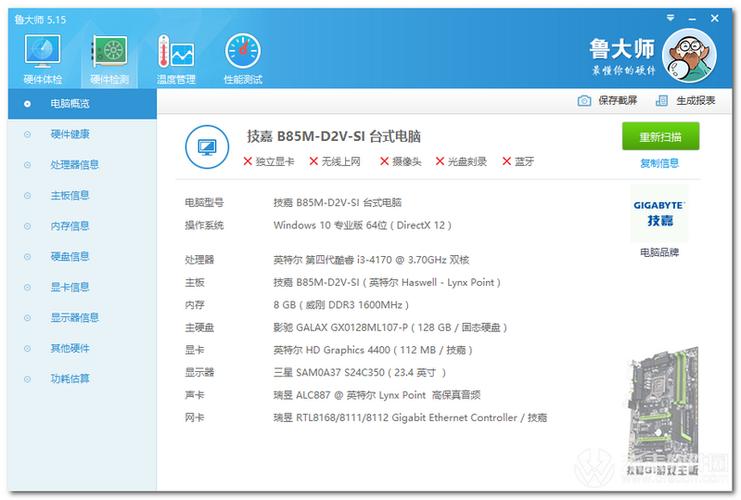Screen dimensions: 741x500
Task: Click the red X beside 独立显卡
Action: (x=247, y=162)
